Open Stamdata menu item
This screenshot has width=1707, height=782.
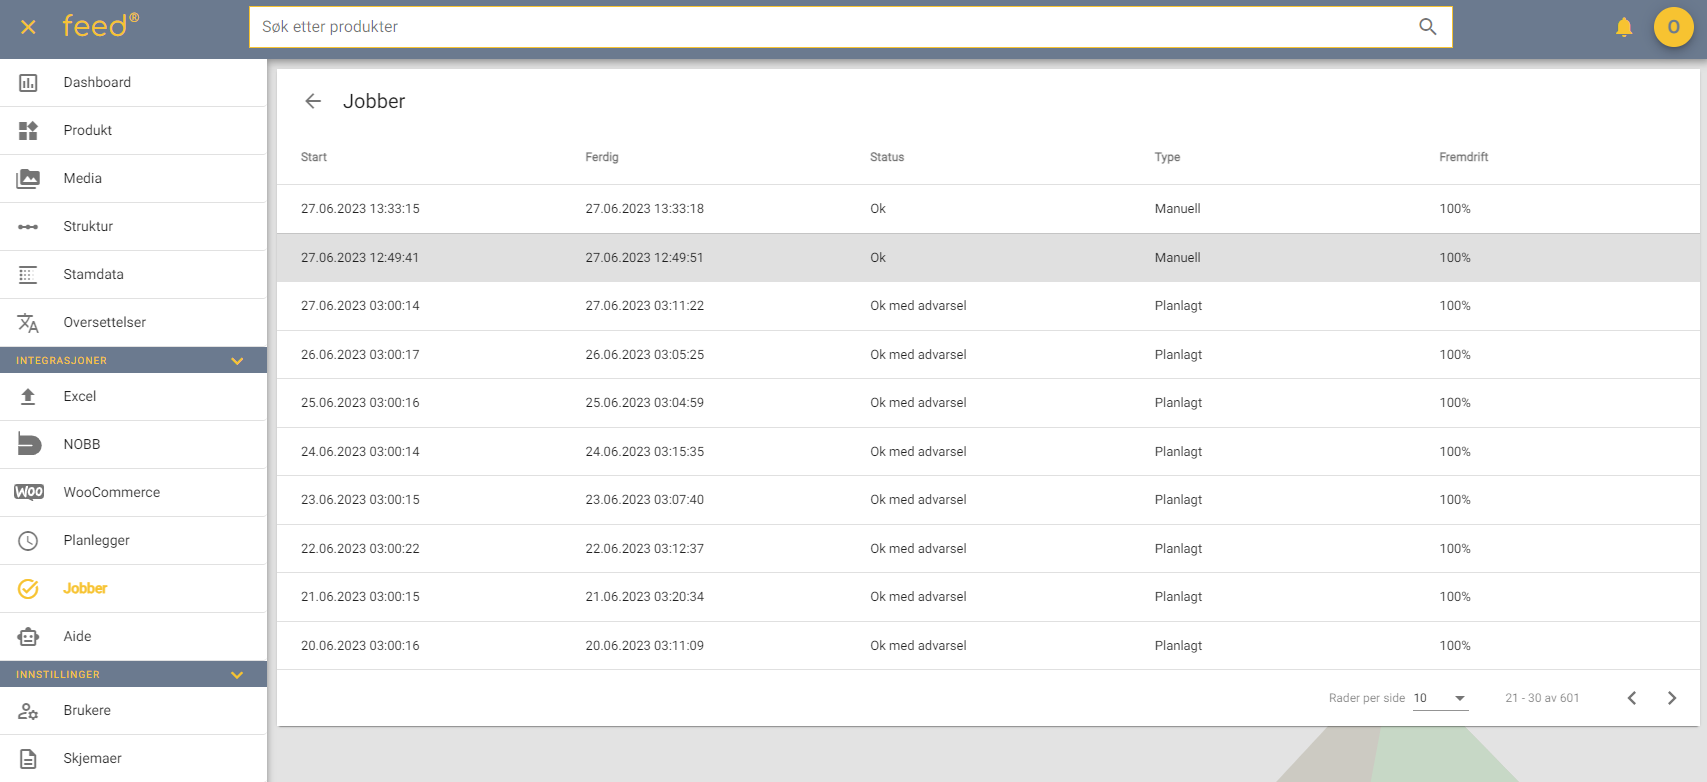click(133, 275)
